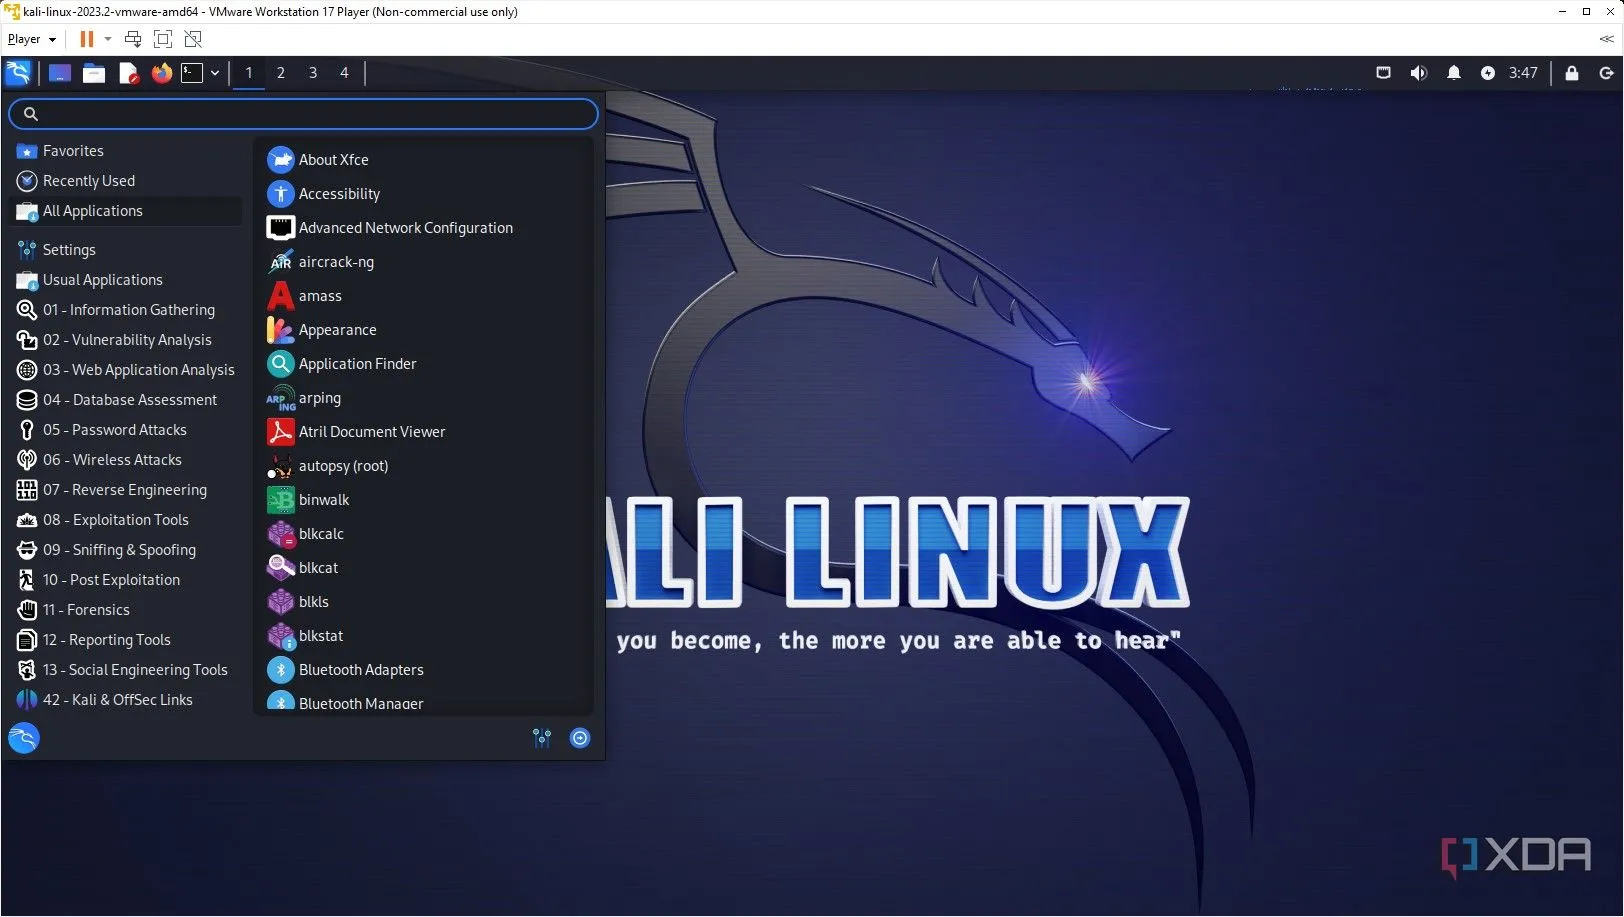Open the file manager from the taskbar
Viewport: 1624px width, 917px height.
tap(94, 72)
